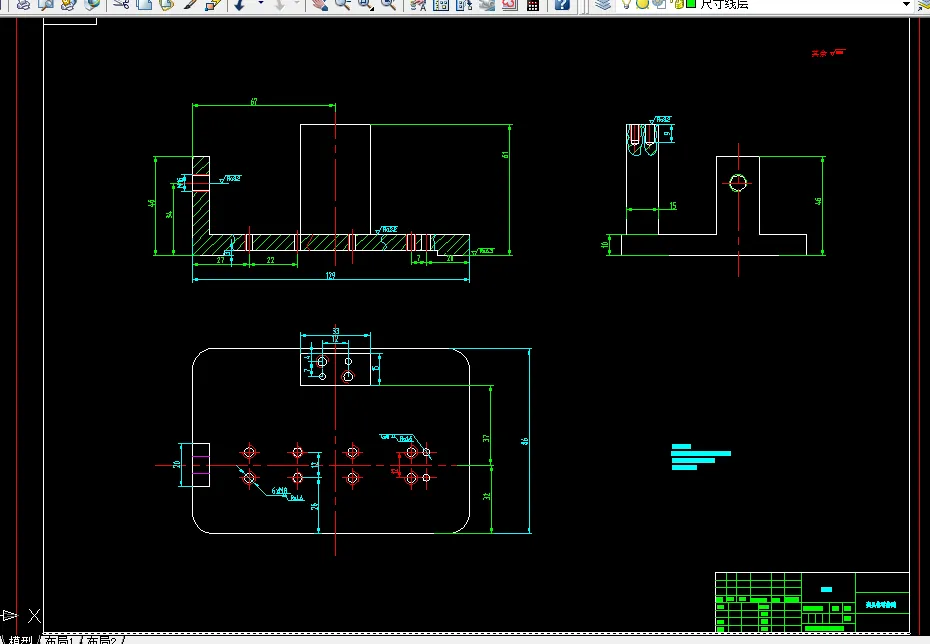Select the Match Properties brush tool
The width and height of the screenshot is (930, 644).
point(190,4)
